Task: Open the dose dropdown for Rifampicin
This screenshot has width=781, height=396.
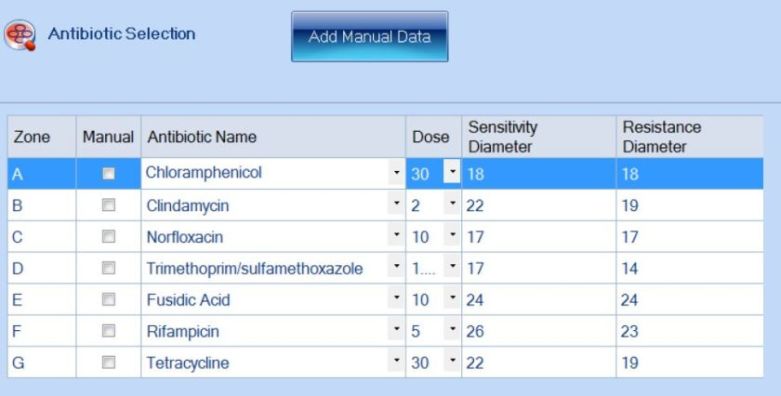Action: click(x=452, y=330)
